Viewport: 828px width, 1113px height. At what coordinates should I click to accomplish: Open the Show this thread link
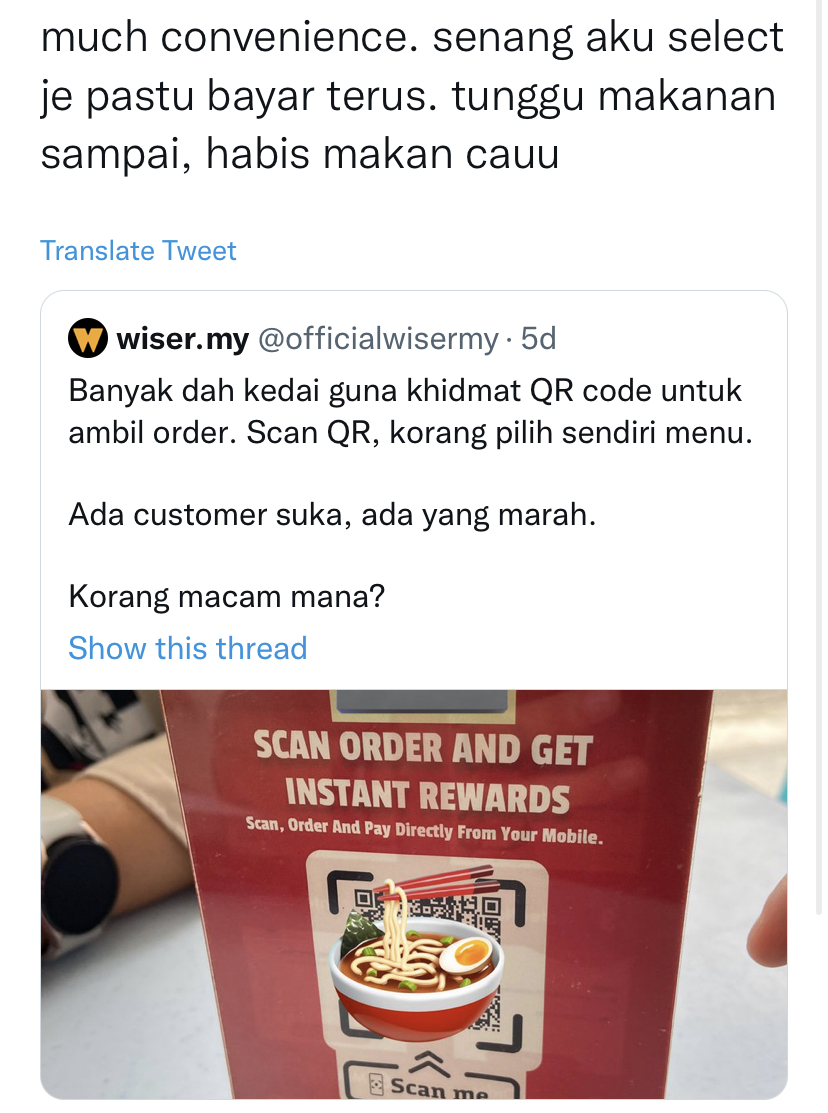pyautogui.click(x=187, y=648)
